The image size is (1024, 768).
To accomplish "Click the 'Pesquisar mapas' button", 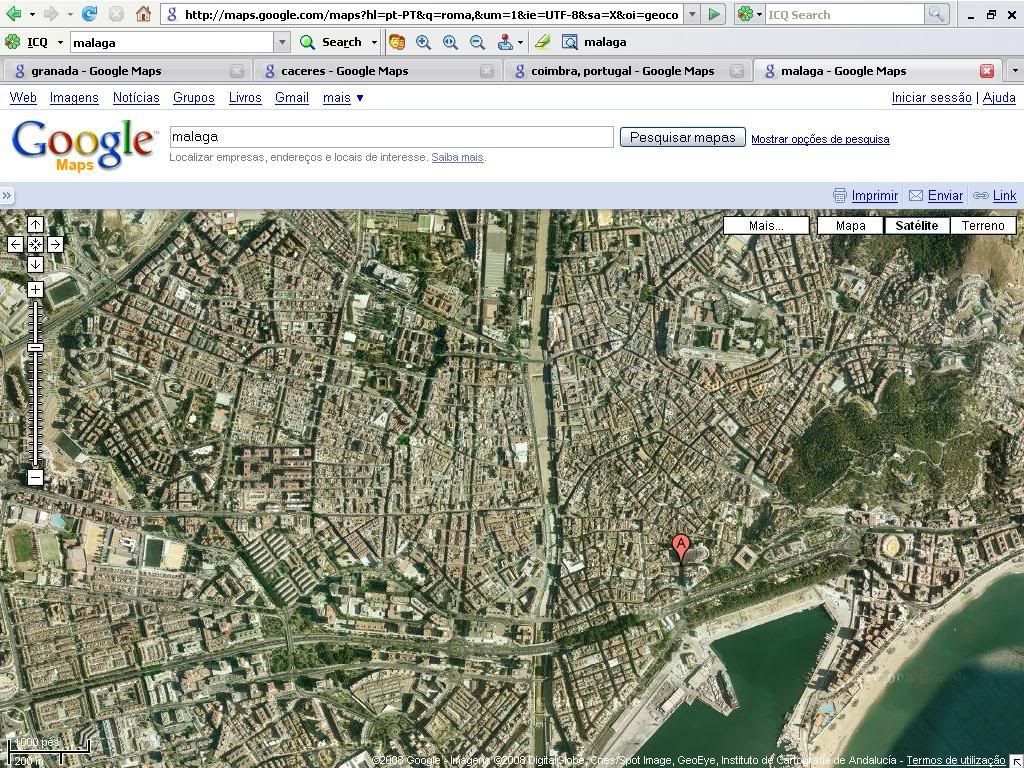I will [x=682, y=137].
